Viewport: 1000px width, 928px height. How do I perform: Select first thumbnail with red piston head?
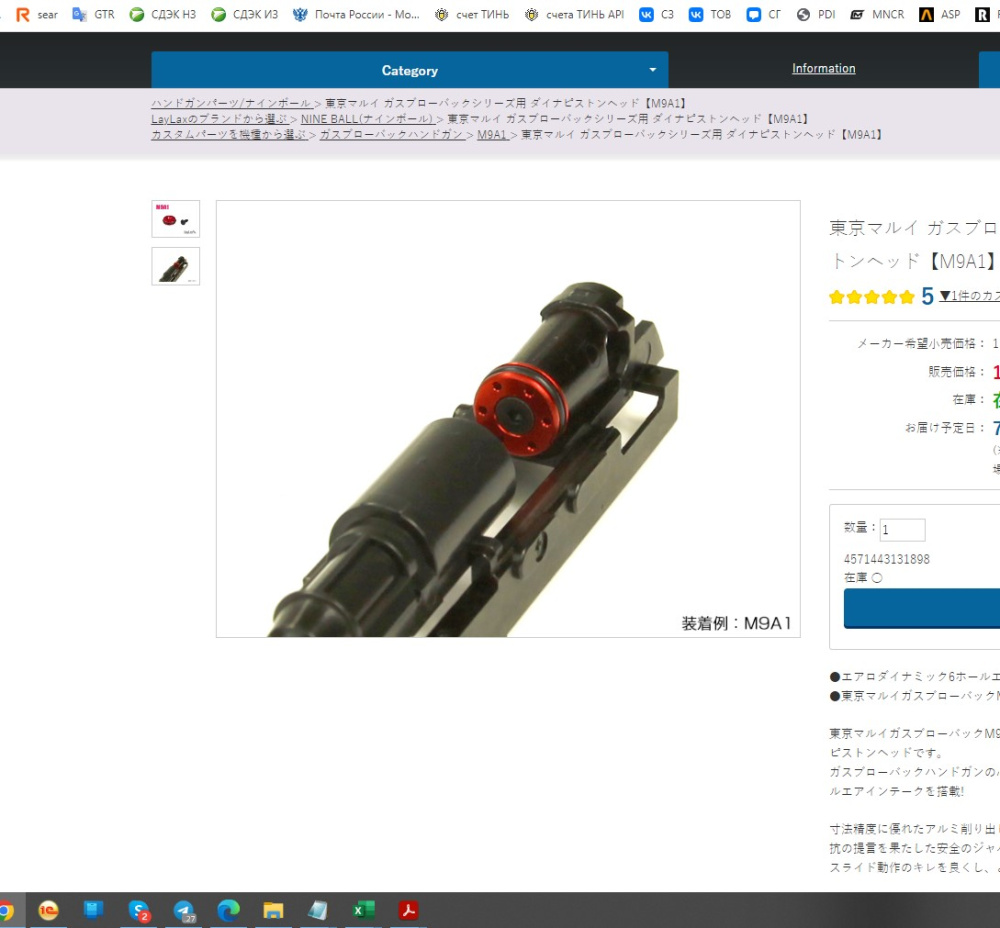175,219
